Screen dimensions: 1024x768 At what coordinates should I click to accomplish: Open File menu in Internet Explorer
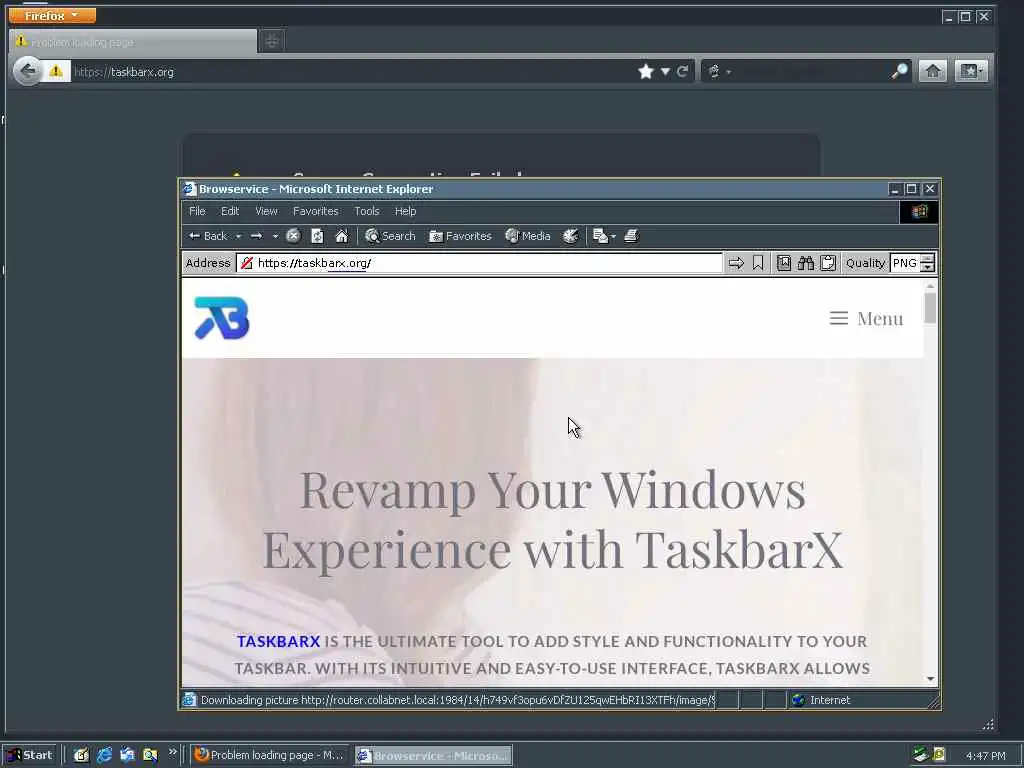coord(197,211)
